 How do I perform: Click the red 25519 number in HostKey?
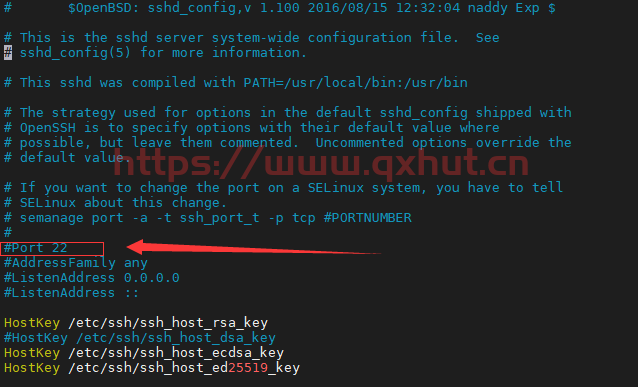pos(248,368)
